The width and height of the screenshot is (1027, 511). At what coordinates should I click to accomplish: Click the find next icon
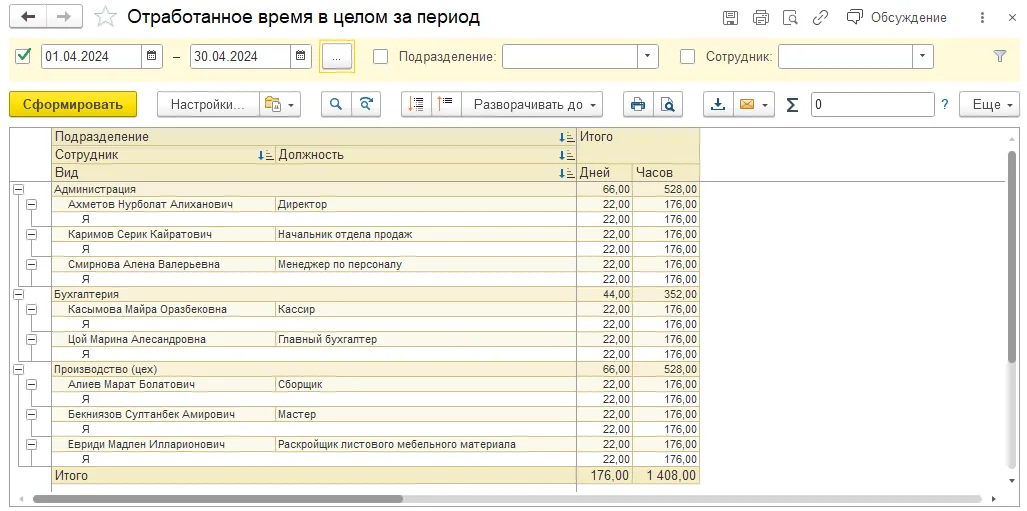366,104
